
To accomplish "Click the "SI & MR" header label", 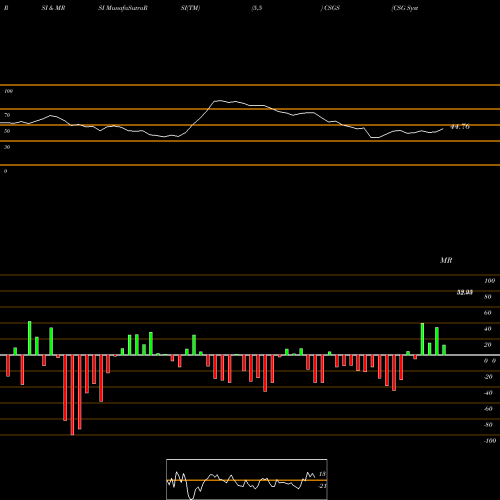I will 53,8.
